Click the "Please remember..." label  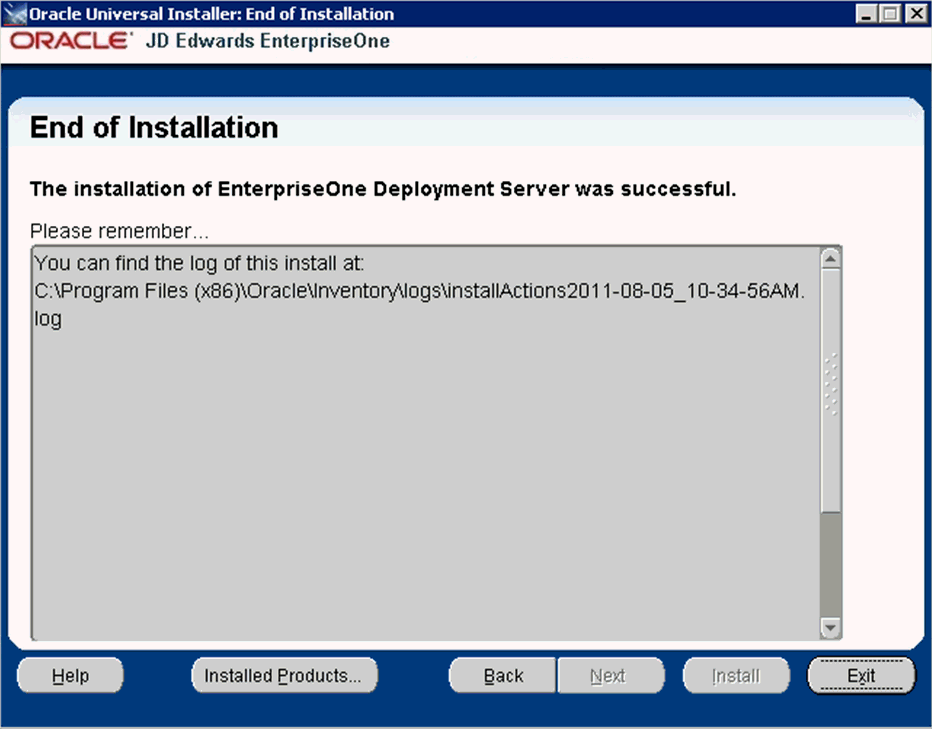tap(119, 231)
